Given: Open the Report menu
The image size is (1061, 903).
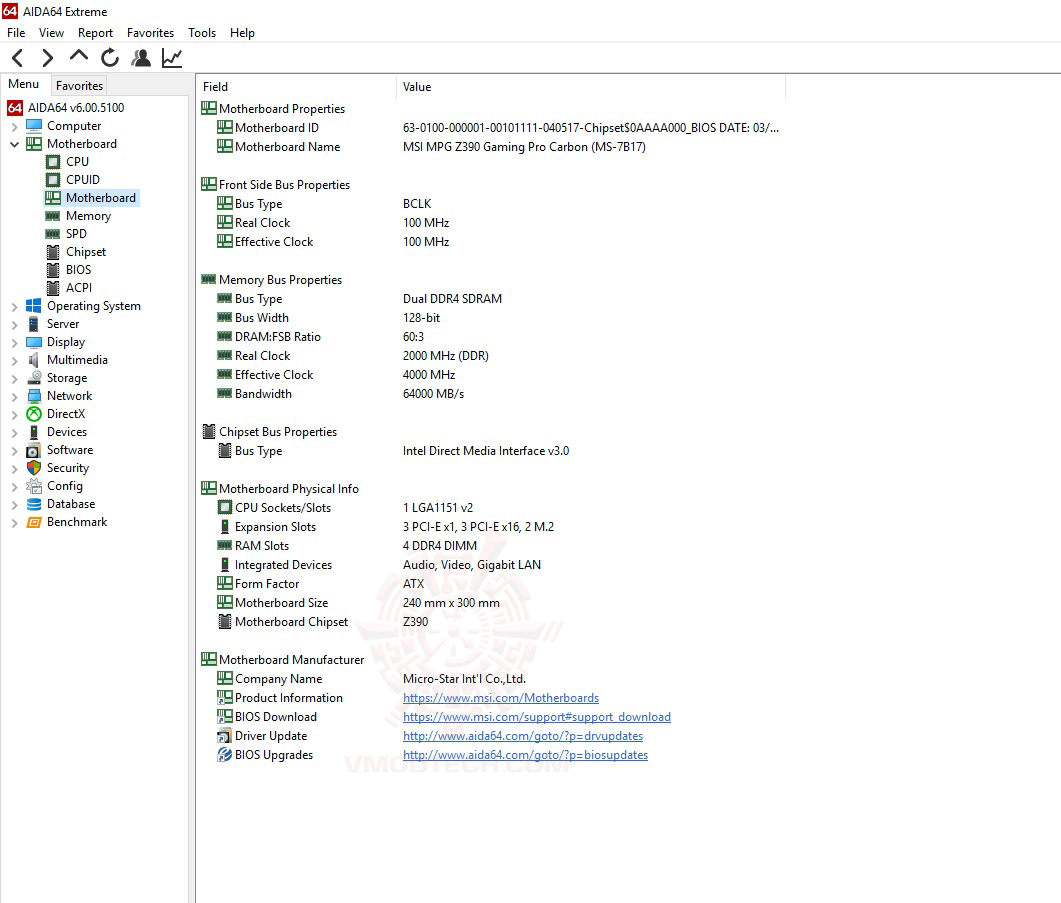Looking at the screenshot, I should (95, 32).
